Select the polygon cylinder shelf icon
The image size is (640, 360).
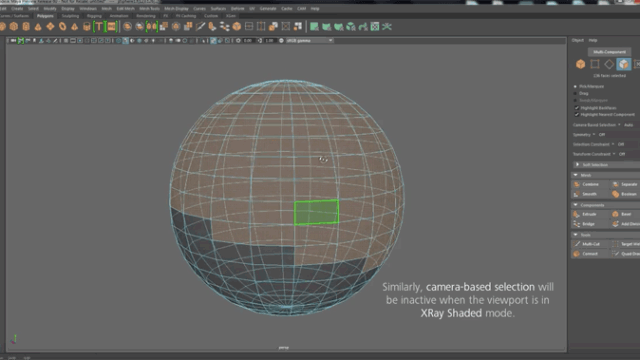26,27
